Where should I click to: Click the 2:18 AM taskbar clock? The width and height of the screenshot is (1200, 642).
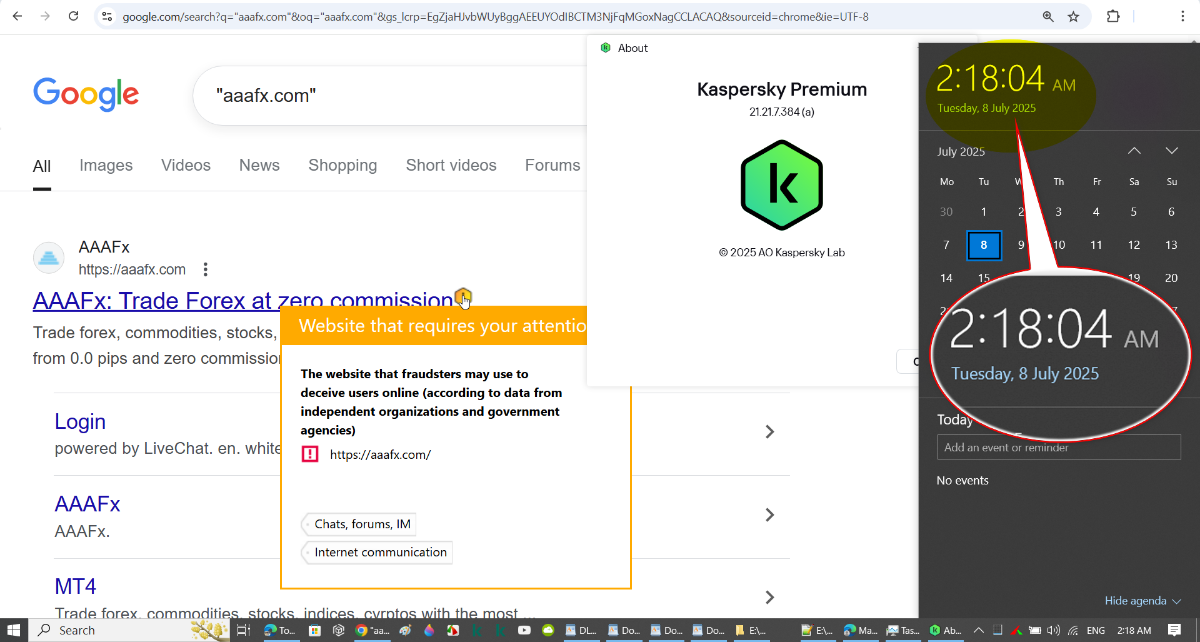click(x=1134, y=631)
